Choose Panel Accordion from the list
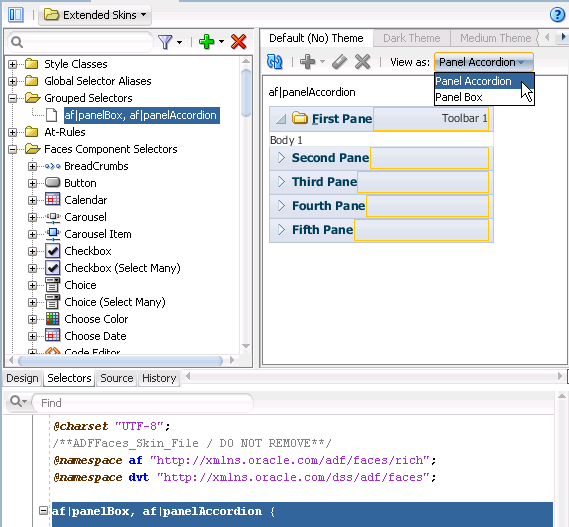 click(x=484, y=81)
